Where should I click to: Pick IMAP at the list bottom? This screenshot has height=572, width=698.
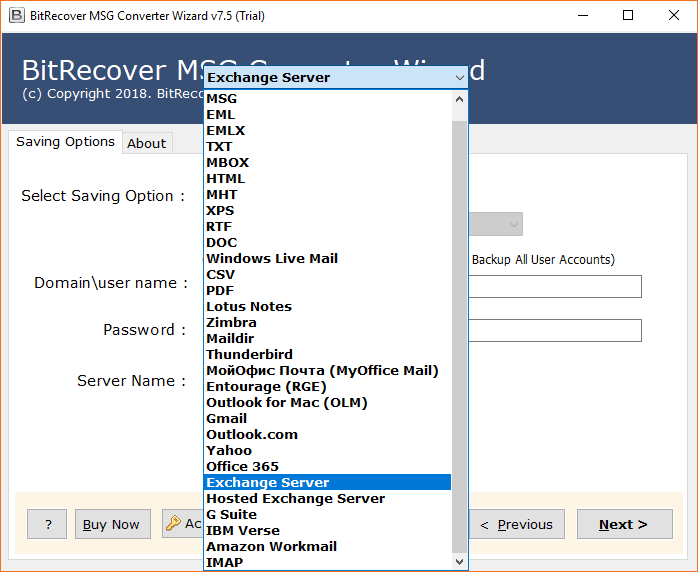[x=327, y=563]
